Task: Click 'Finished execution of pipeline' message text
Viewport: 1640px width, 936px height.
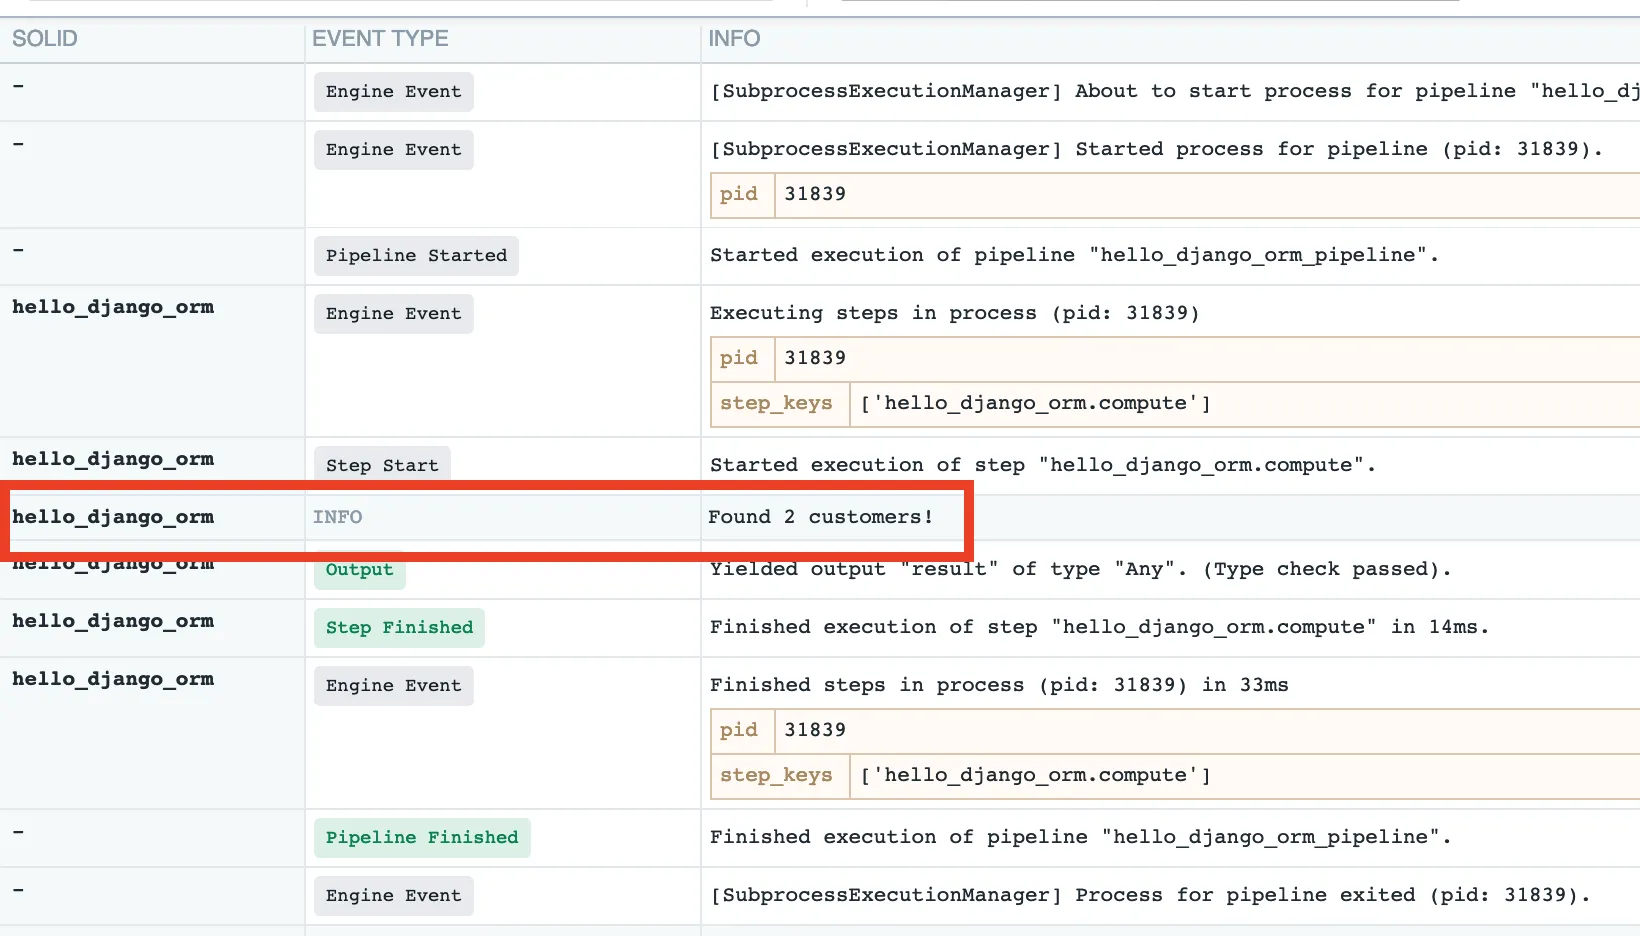Action: [1080, 837]
